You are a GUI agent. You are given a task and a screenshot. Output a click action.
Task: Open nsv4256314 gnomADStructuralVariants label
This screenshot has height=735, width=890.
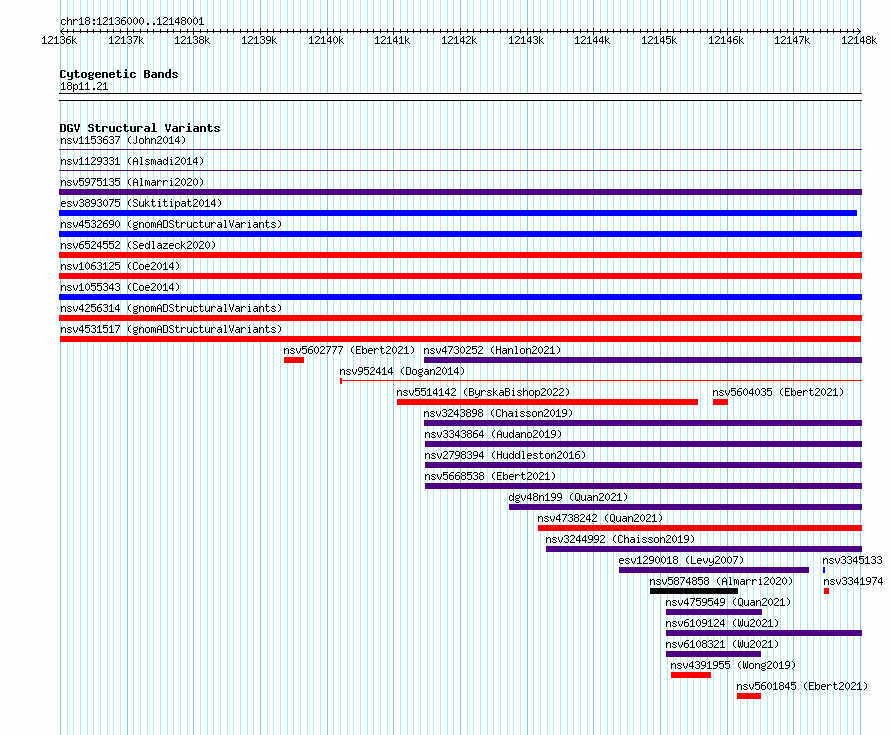[x=171, y=308]
